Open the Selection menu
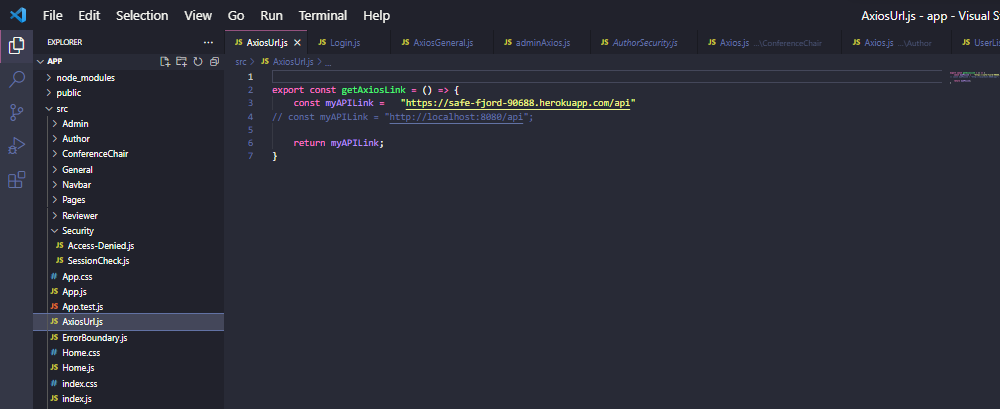 click(x=142, y=15)
